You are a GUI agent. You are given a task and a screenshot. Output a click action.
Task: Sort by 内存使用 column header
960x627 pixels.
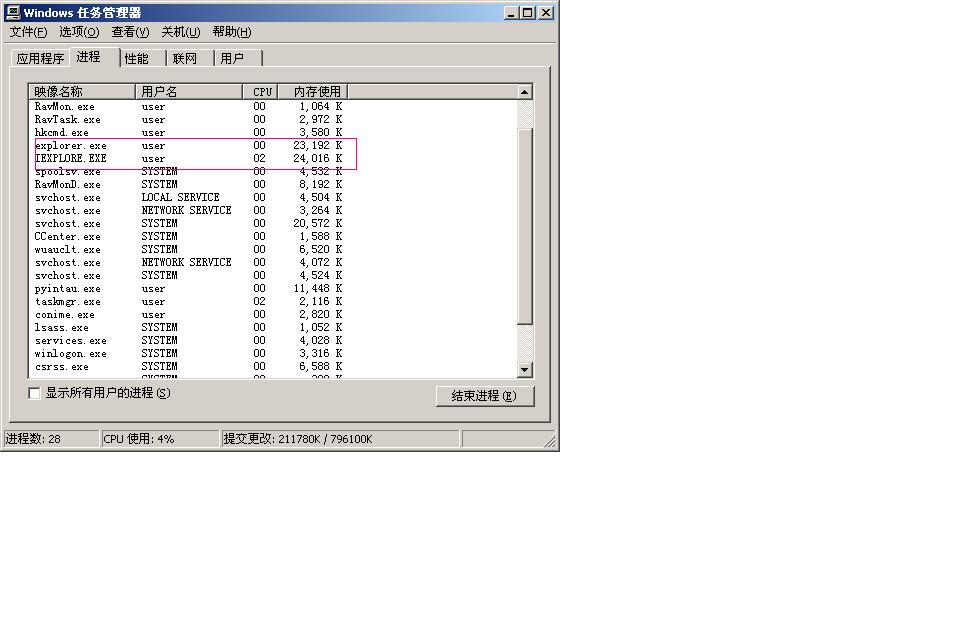(x=313, y=92)
